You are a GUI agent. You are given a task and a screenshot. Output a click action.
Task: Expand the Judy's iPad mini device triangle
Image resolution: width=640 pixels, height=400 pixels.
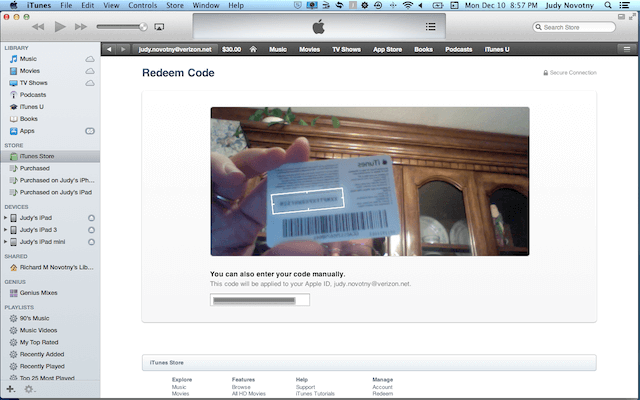point(5,242)
